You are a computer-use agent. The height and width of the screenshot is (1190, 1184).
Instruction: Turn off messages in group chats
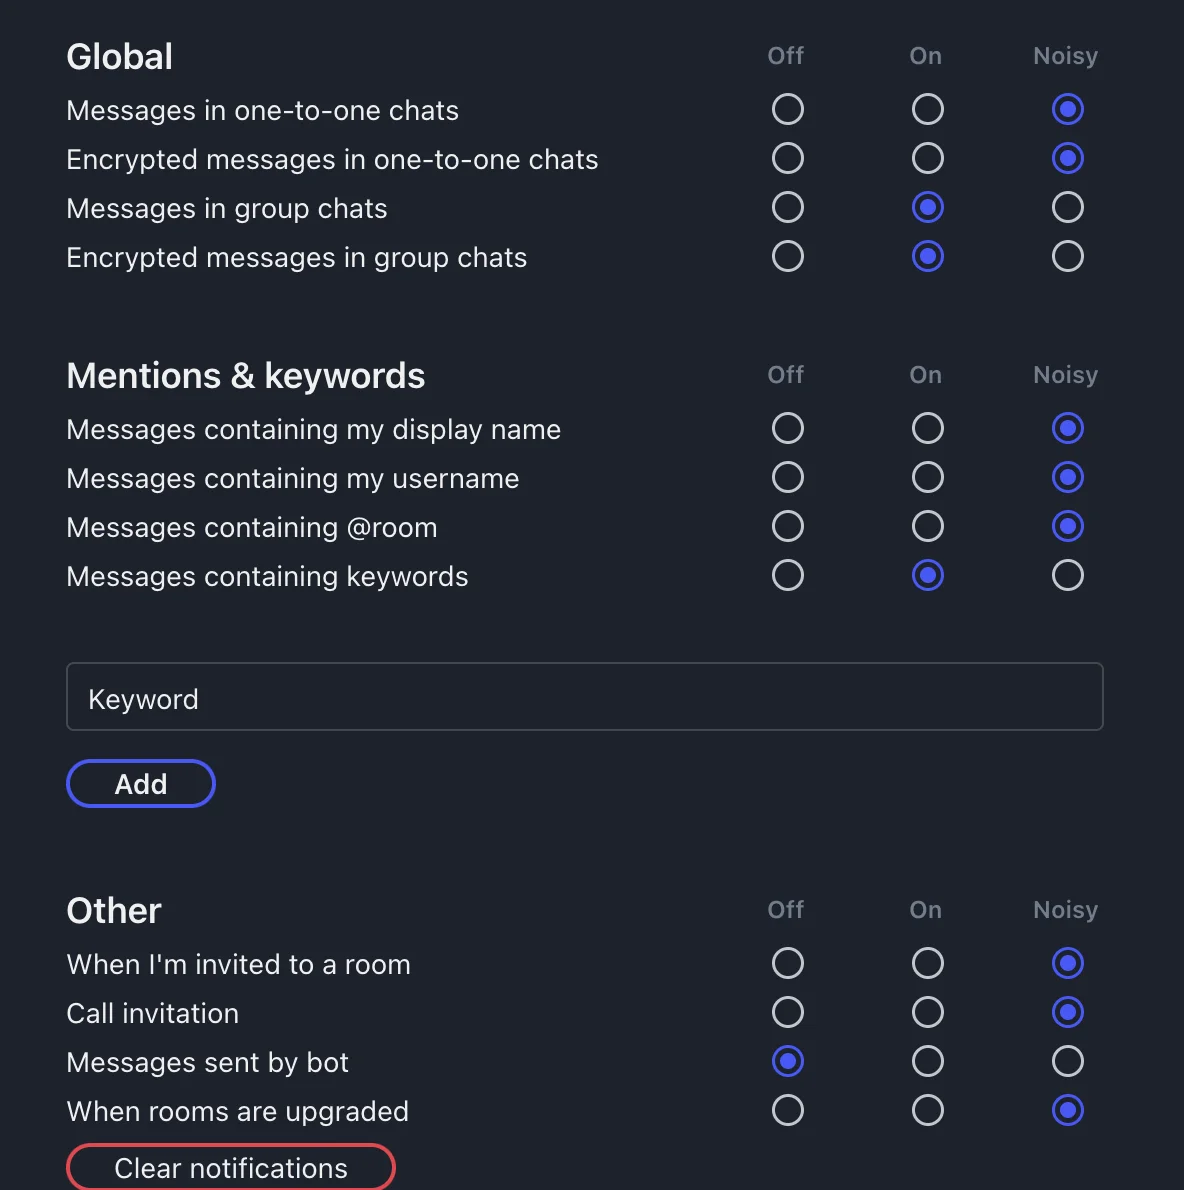click(x=788, y=207)
